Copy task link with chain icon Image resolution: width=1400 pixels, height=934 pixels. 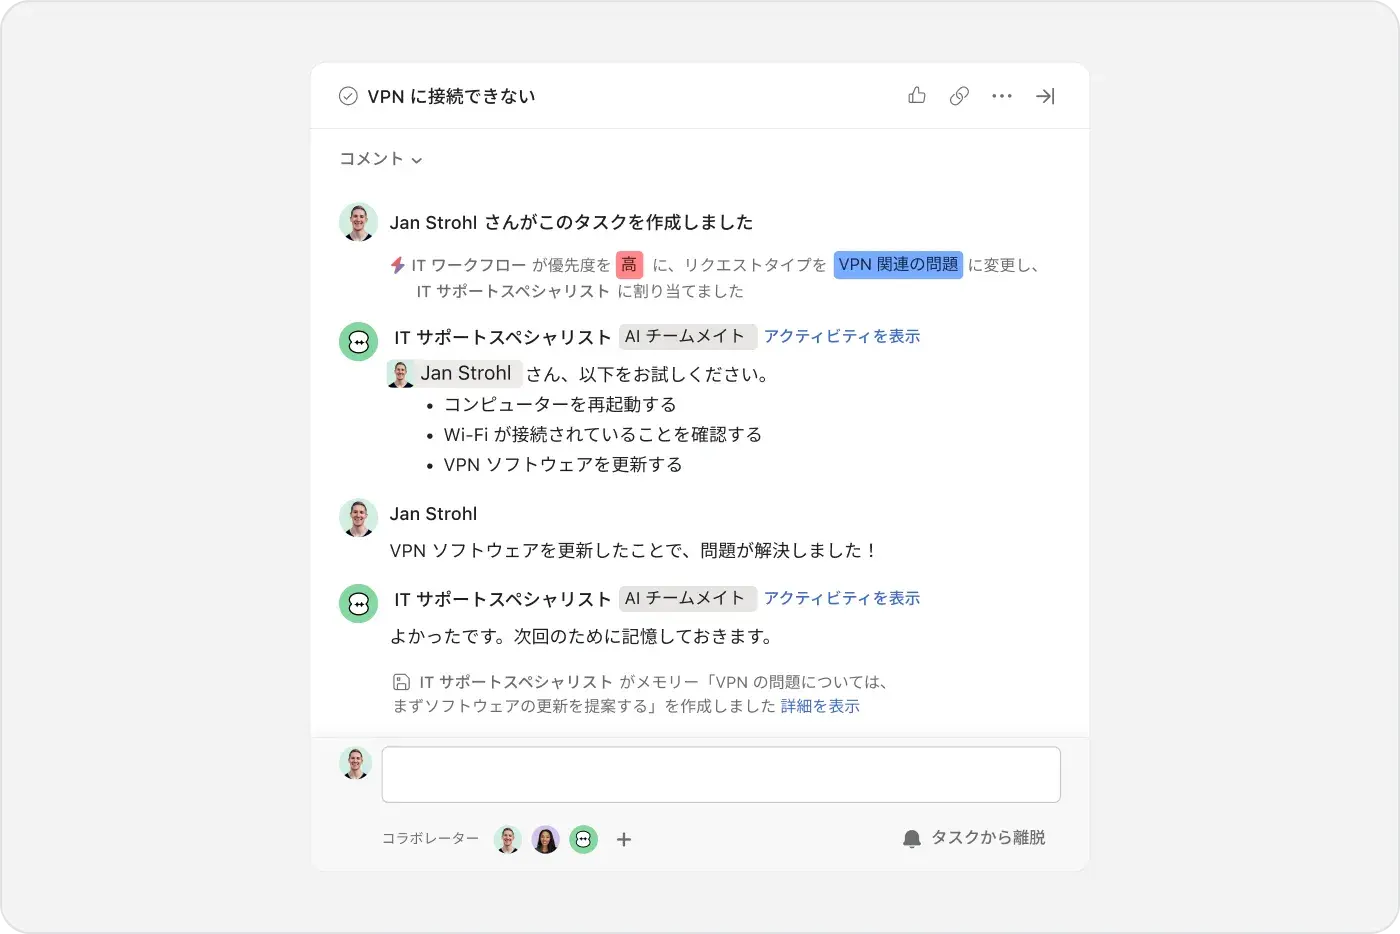pos(959,96)
